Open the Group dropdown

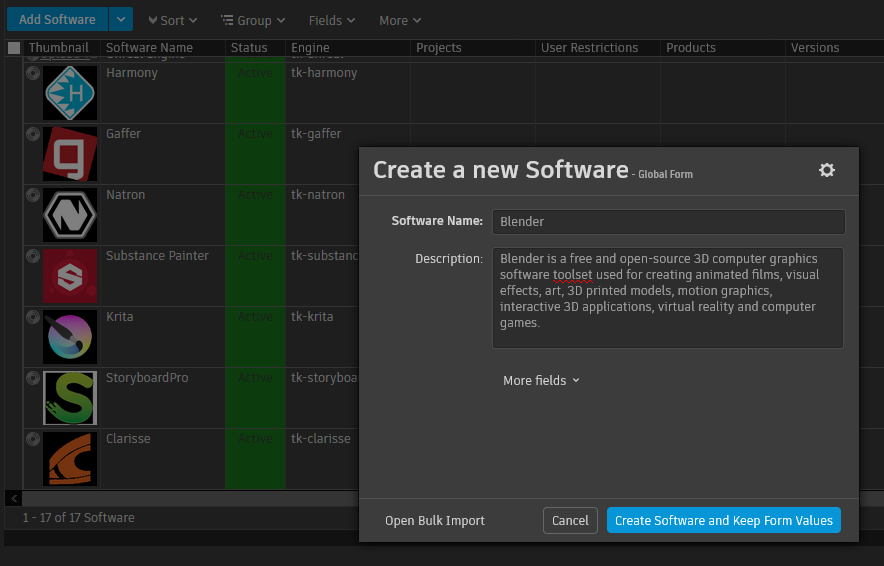(x=253, y=20)
